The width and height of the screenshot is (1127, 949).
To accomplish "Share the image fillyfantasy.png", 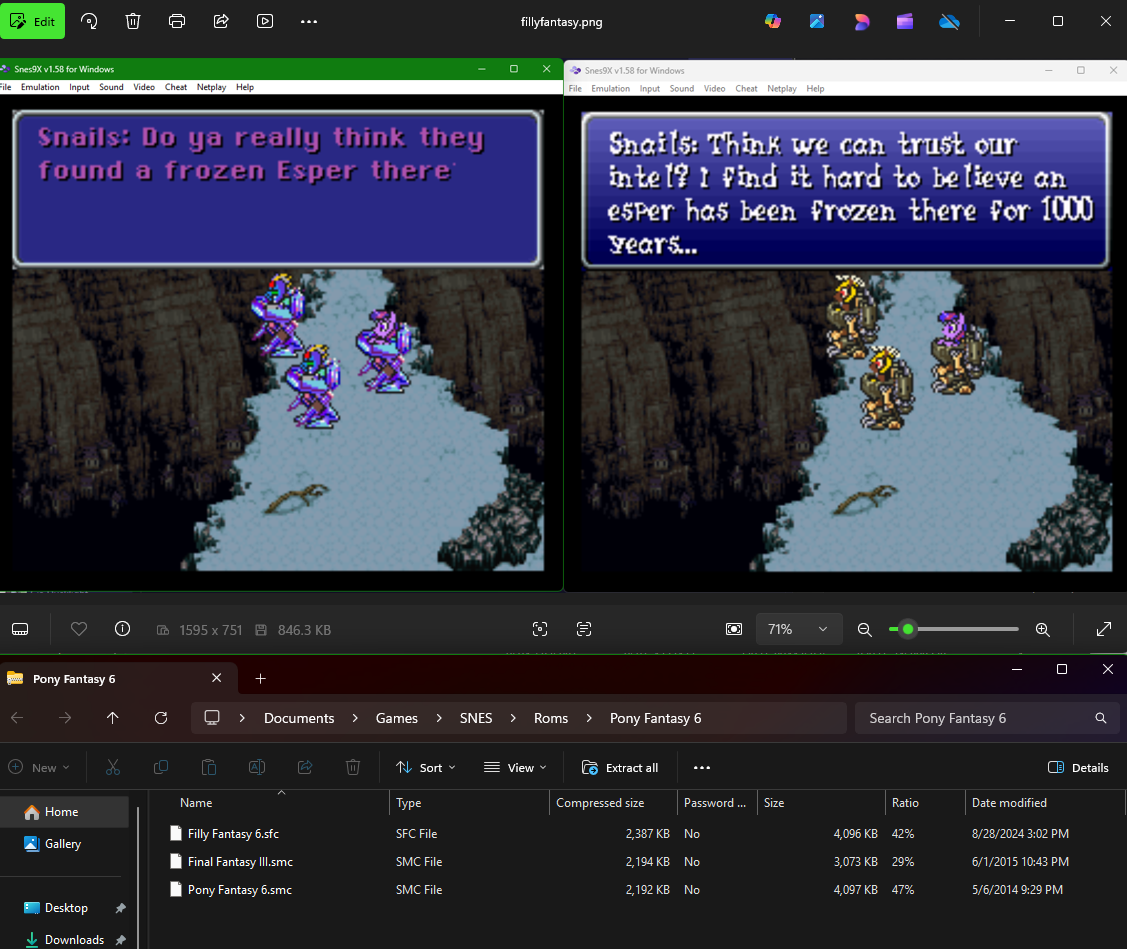I will coord(221,22).
